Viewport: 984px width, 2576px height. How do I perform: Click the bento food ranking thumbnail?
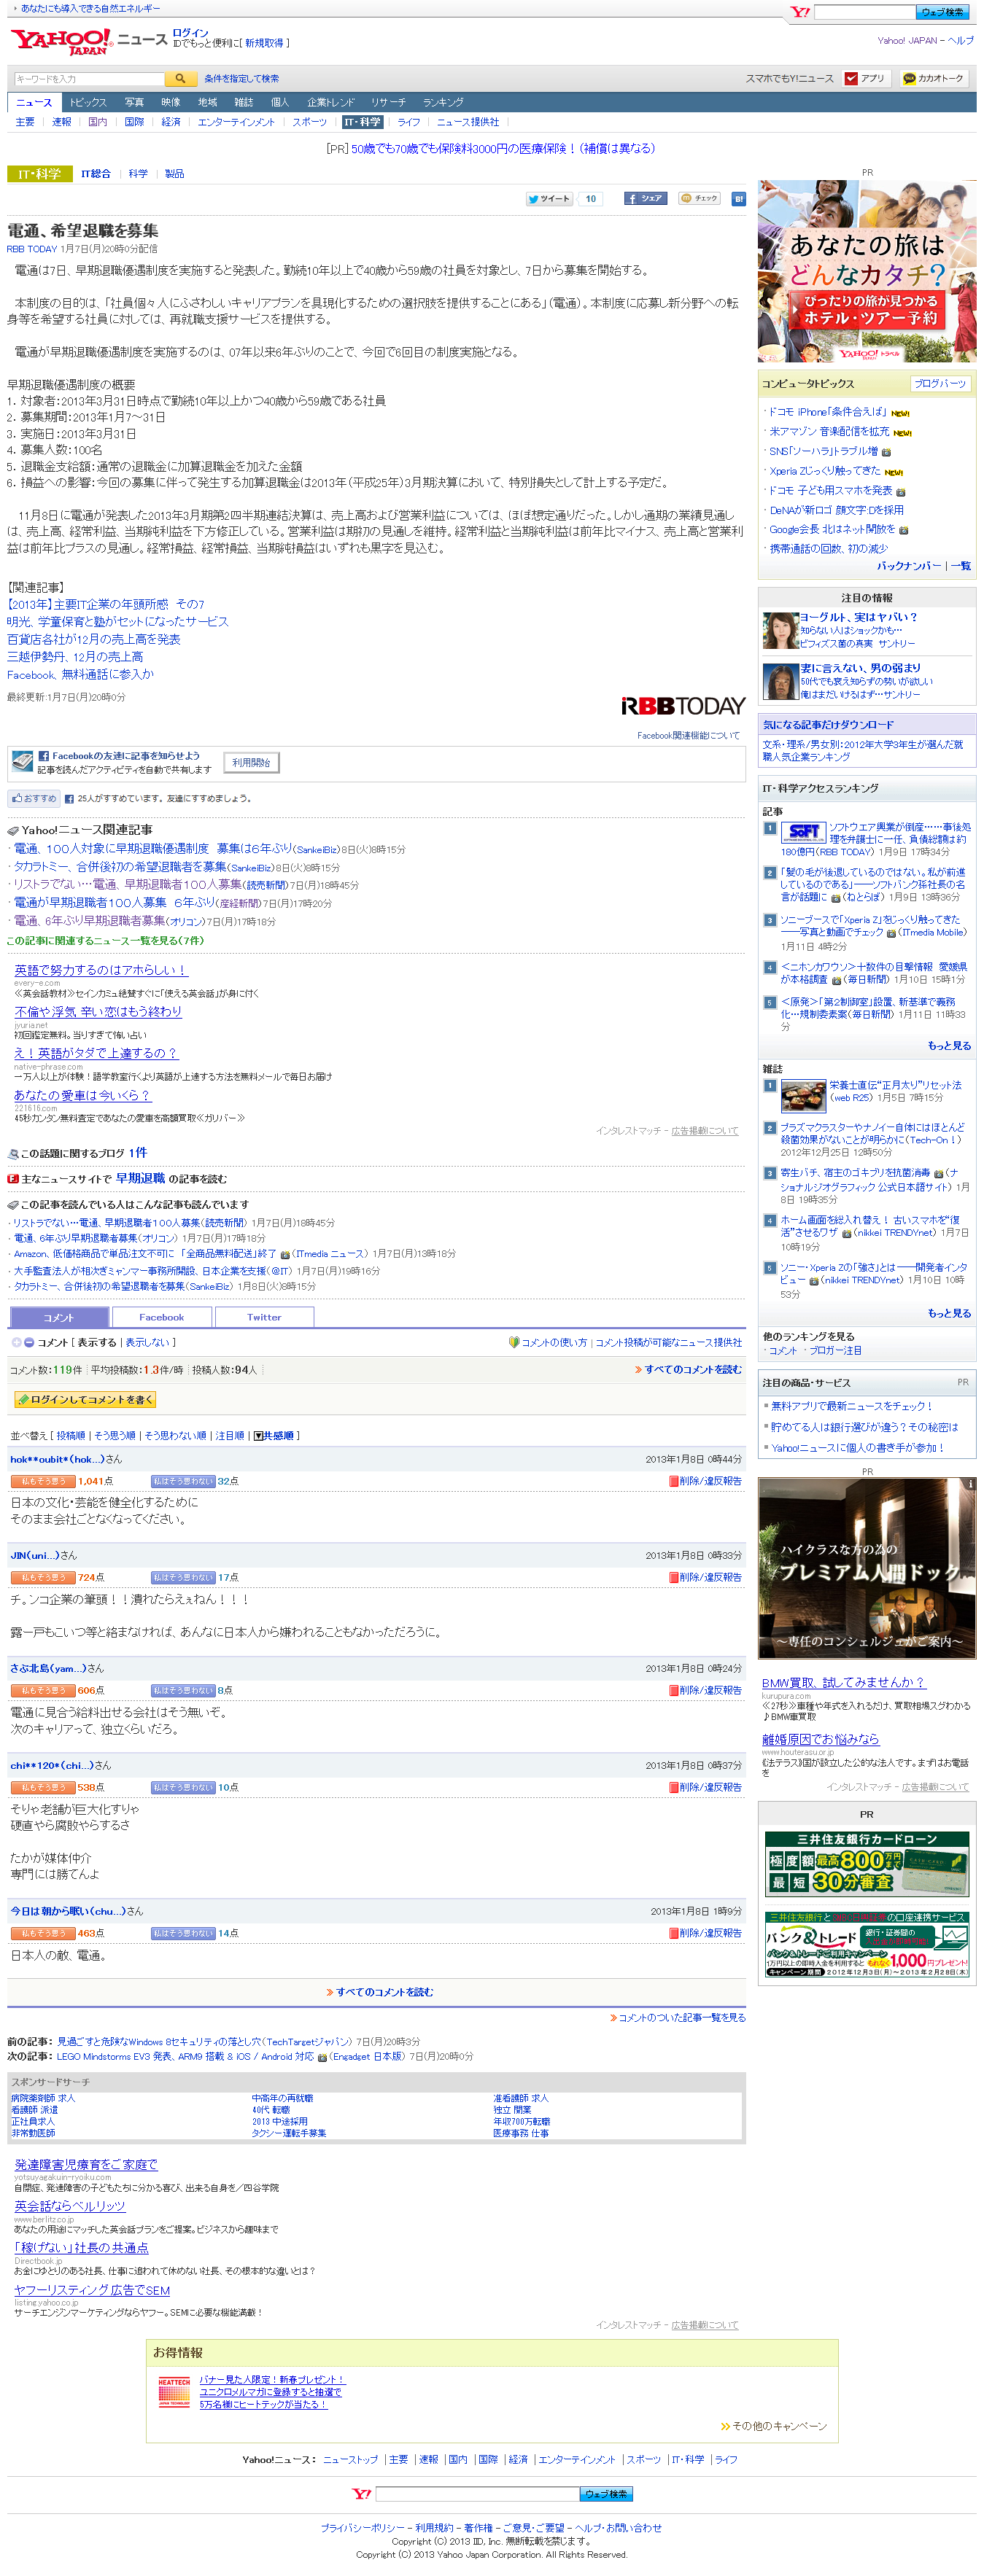pyautogui.click(x=803, y=1096)
